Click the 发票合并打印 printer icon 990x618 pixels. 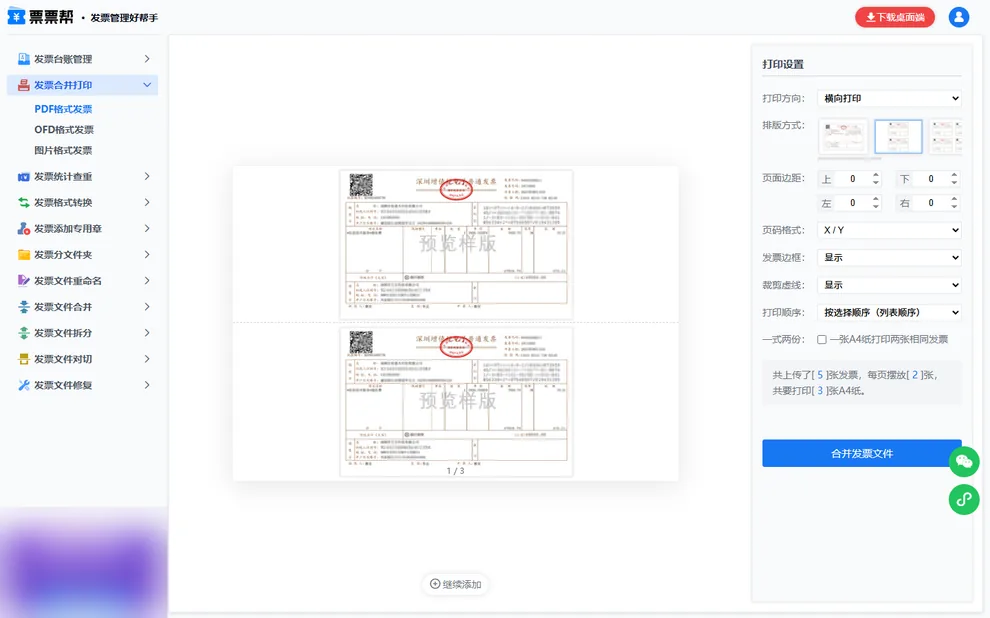[24, 85]
